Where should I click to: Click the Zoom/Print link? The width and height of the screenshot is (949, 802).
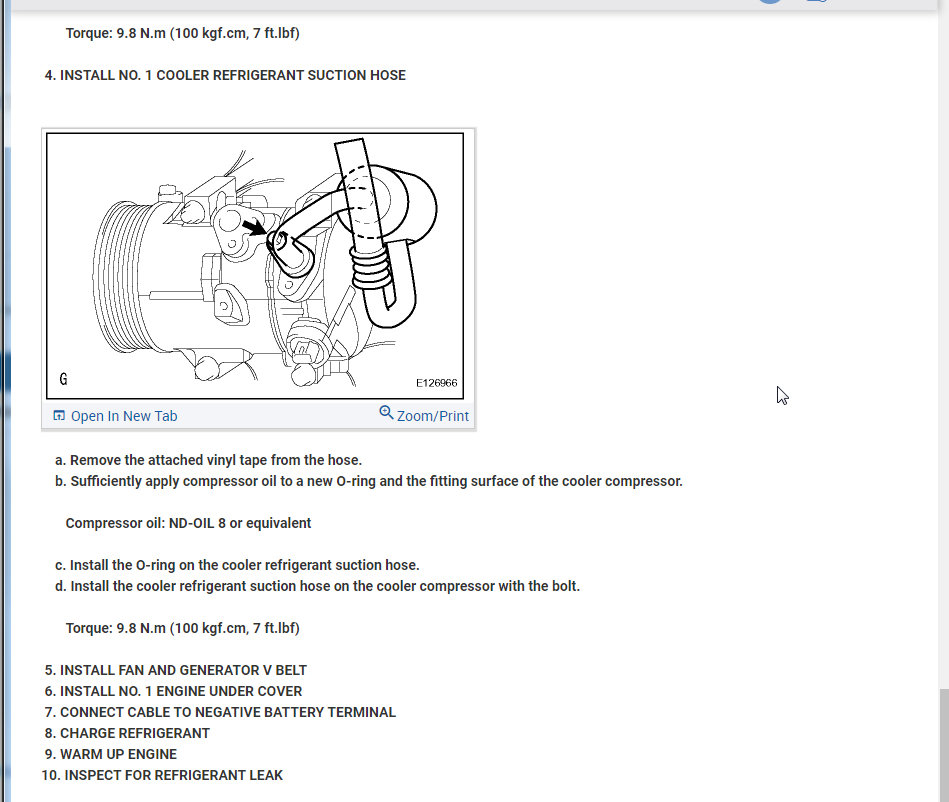[x=432, y=416]
